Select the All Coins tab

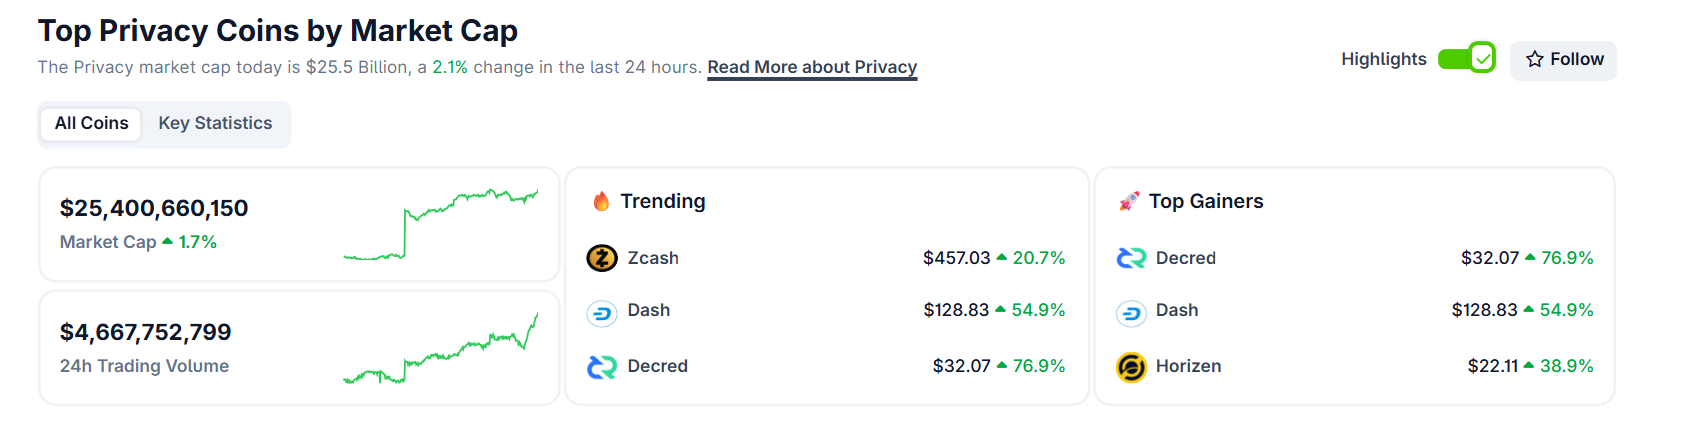tap(91, 123)
